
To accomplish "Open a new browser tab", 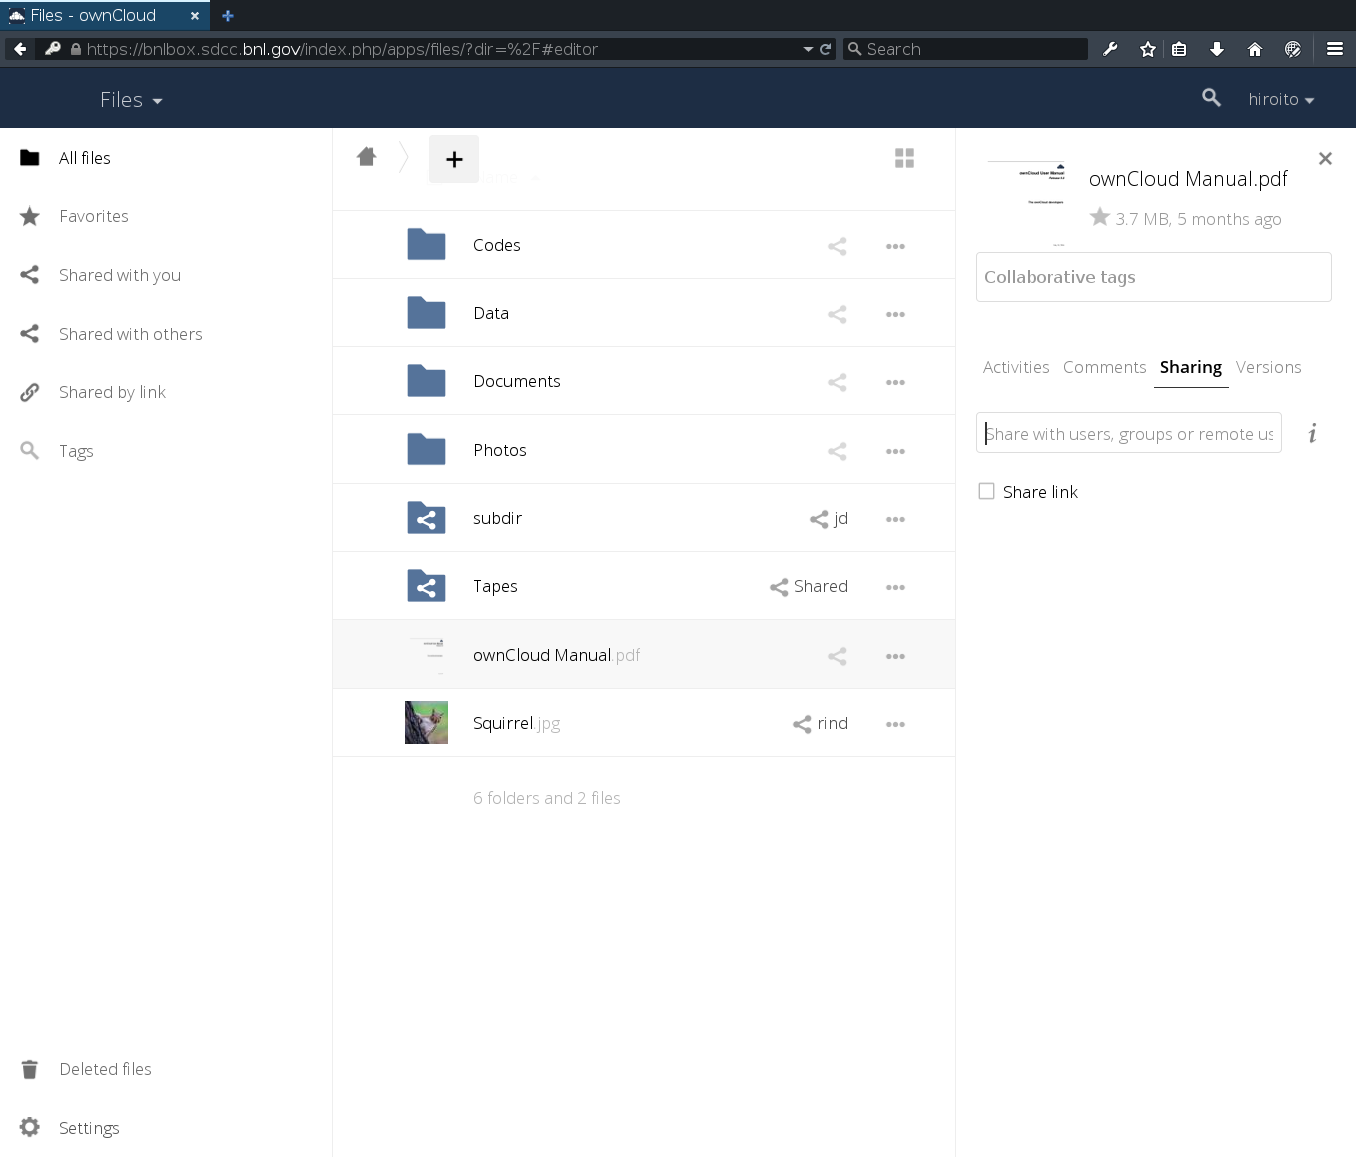I will click(228, 15).
